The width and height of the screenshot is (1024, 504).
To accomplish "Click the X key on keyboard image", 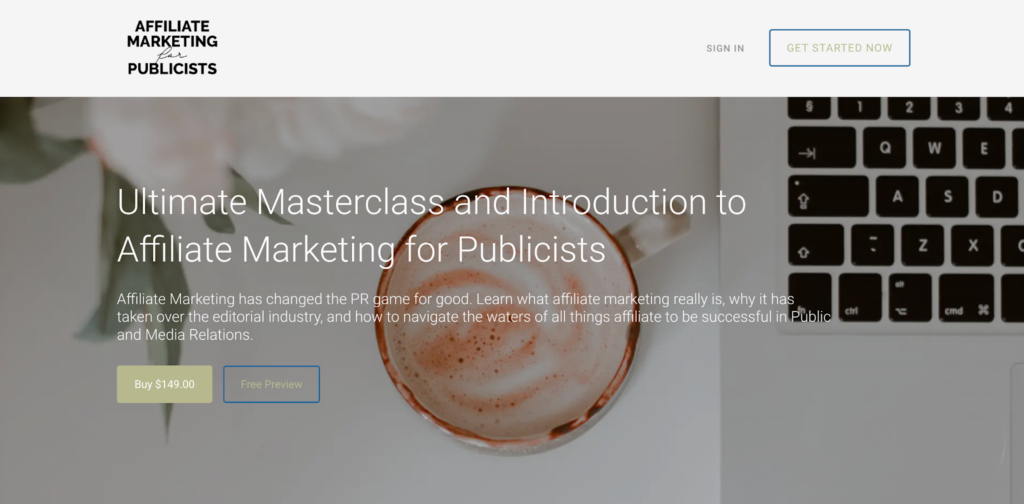I will [972, 245].
